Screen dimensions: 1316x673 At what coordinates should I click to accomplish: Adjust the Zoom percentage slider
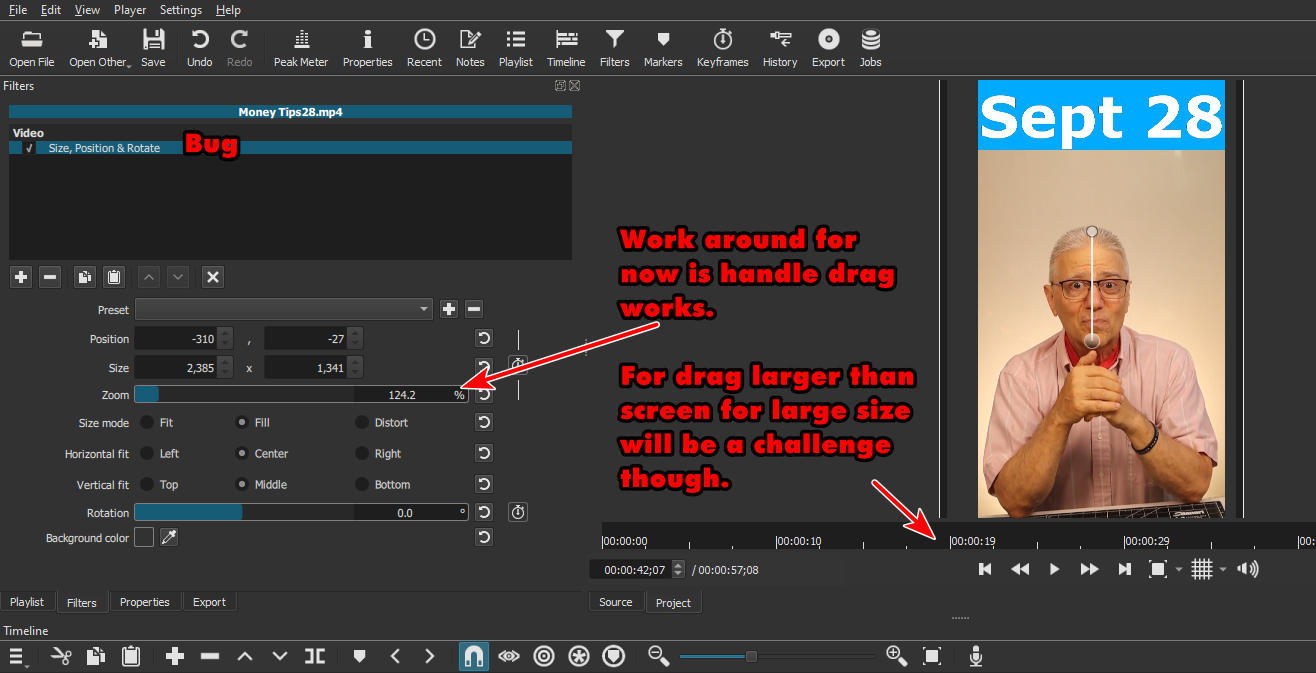point(300,394)
